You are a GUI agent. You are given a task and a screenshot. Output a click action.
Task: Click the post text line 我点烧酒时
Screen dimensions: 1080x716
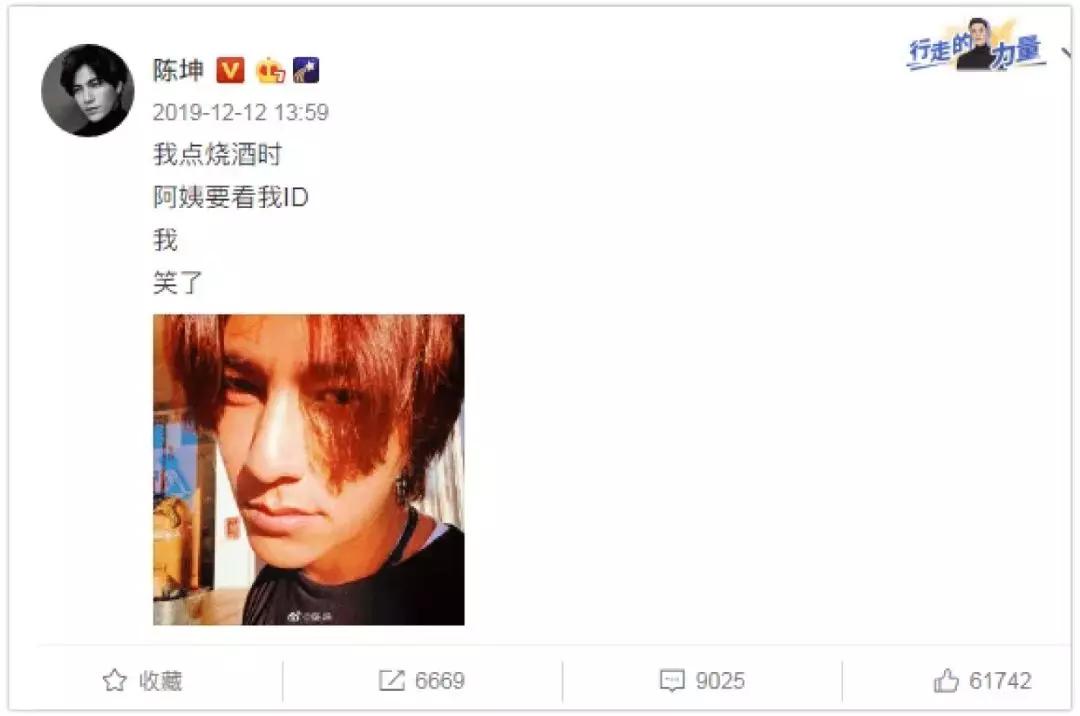(218, 154)
